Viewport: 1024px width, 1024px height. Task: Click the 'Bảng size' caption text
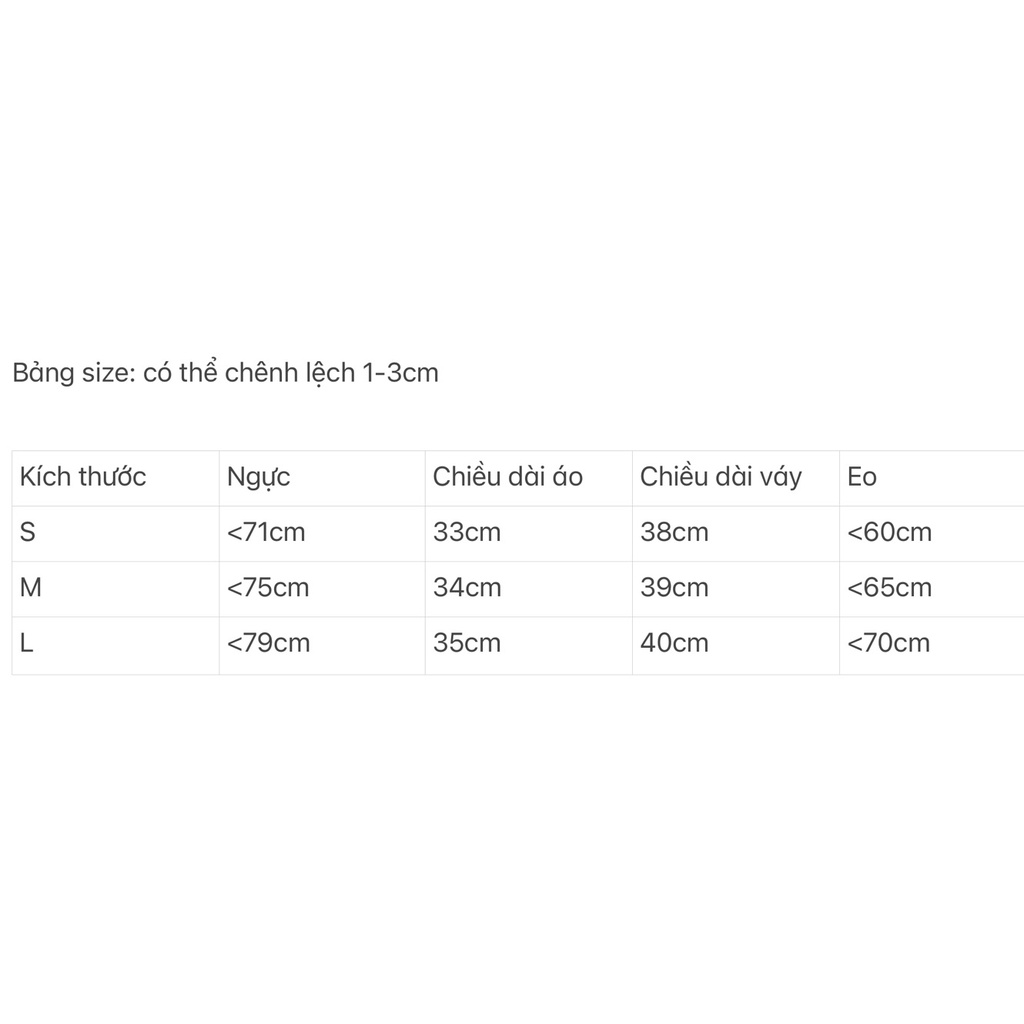point(225,373)
